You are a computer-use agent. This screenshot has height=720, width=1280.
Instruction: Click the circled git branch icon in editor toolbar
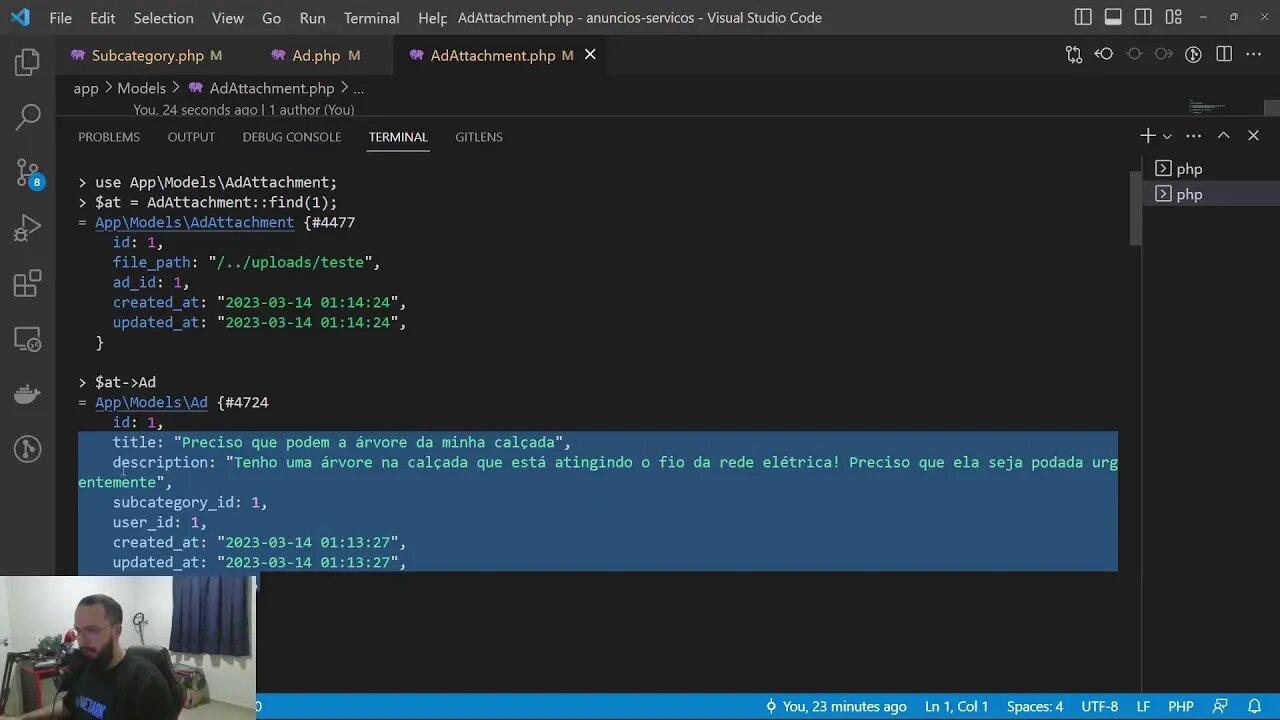(1193, 55)
